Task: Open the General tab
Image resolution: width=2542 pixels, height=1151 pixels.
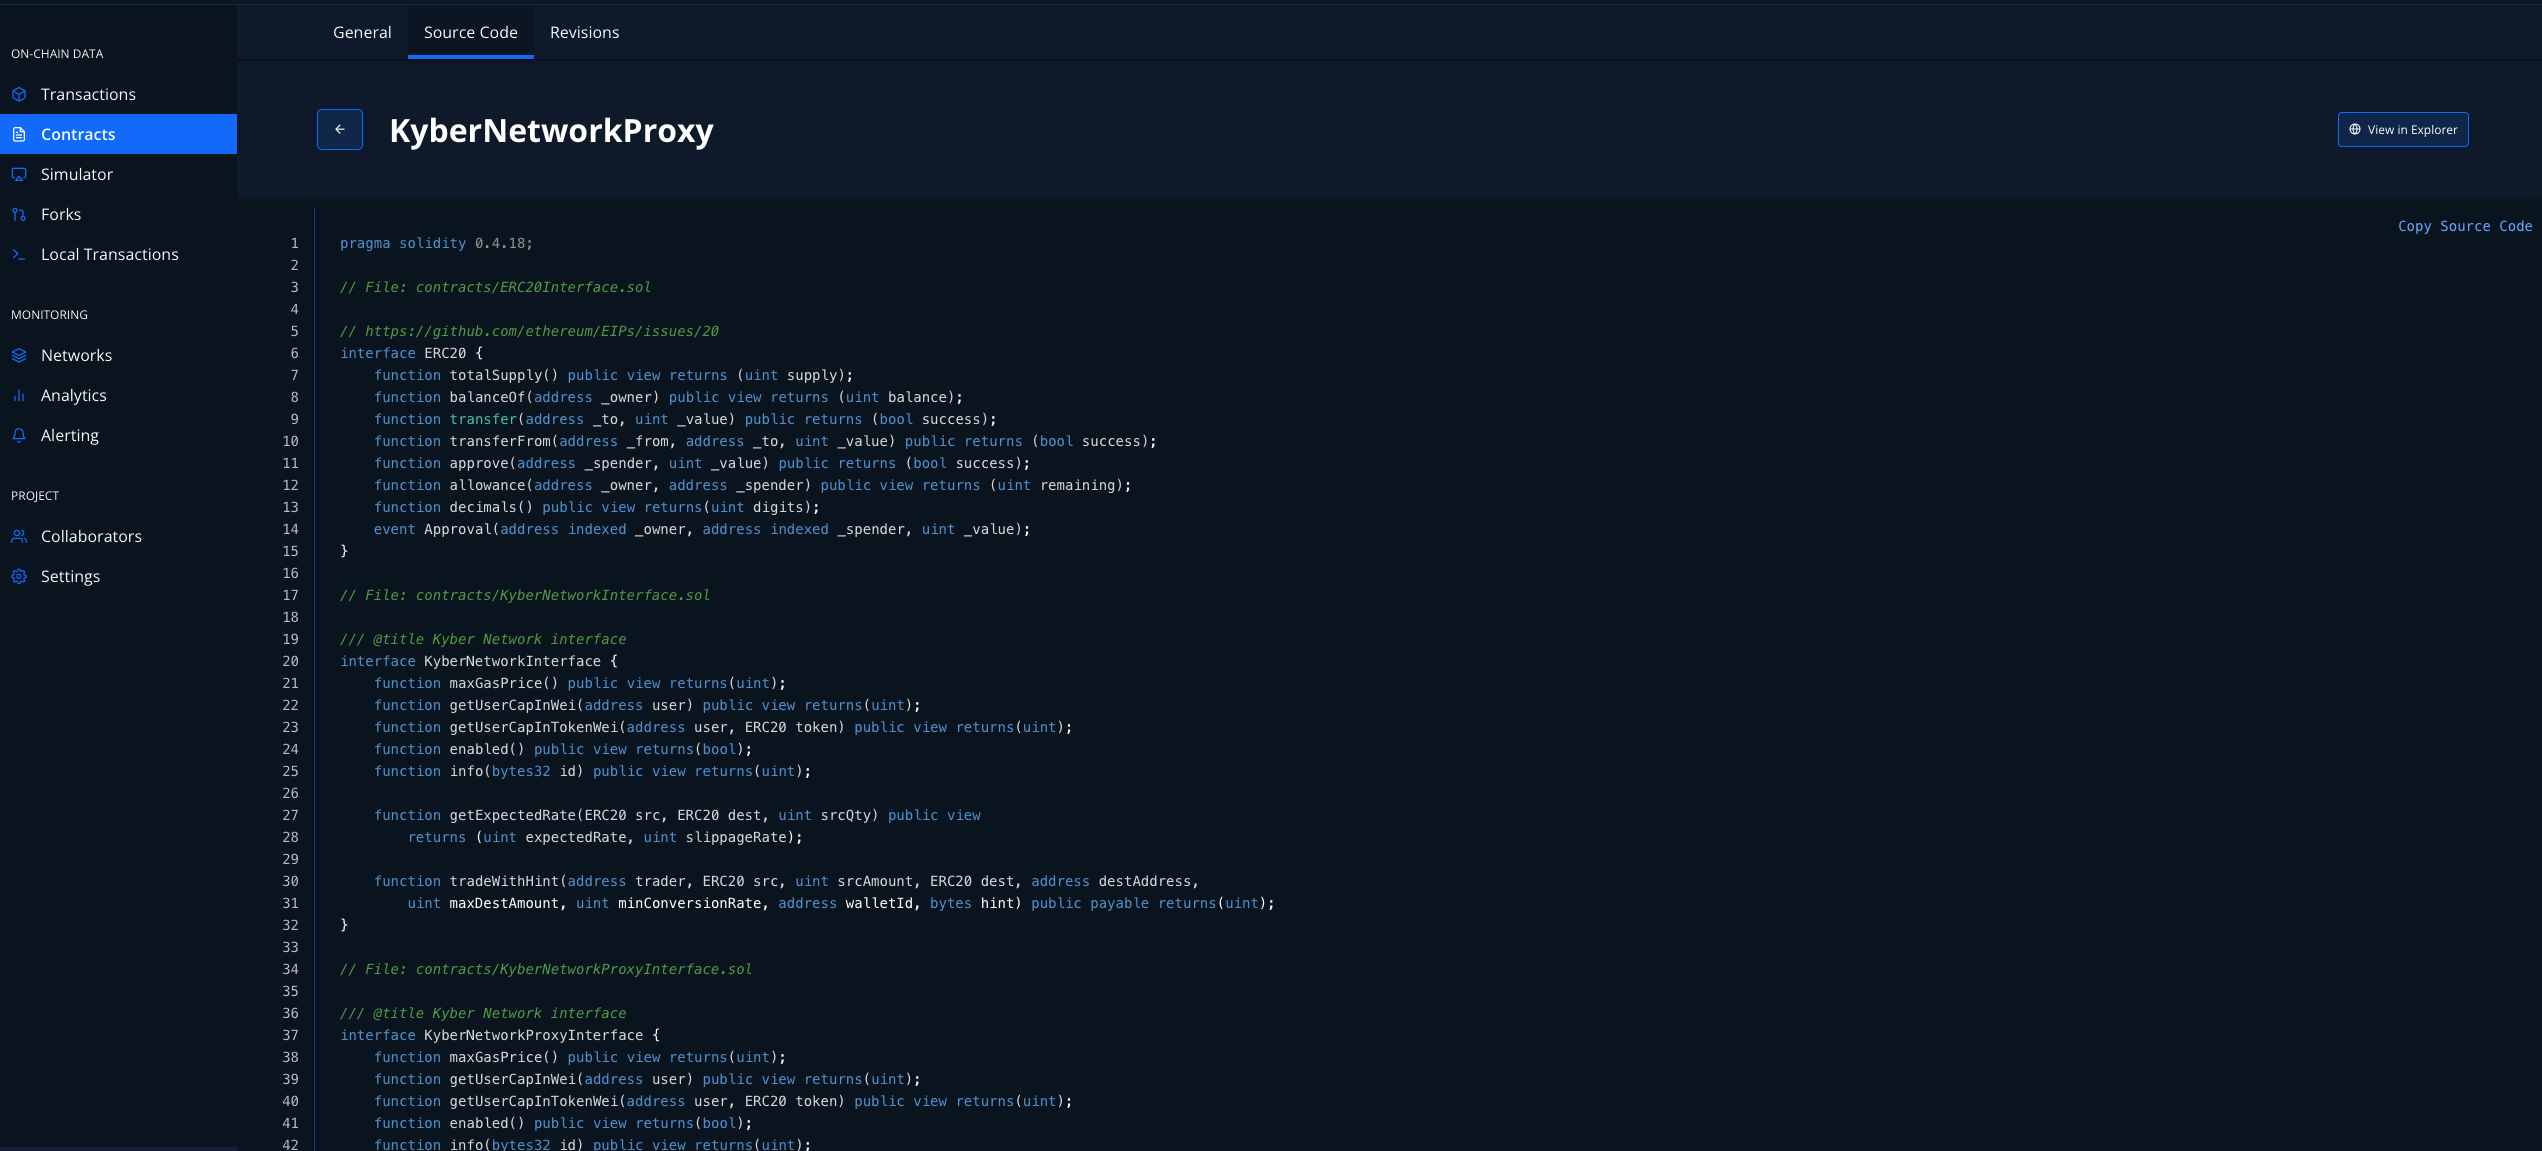Action: (x=362, y=32)
